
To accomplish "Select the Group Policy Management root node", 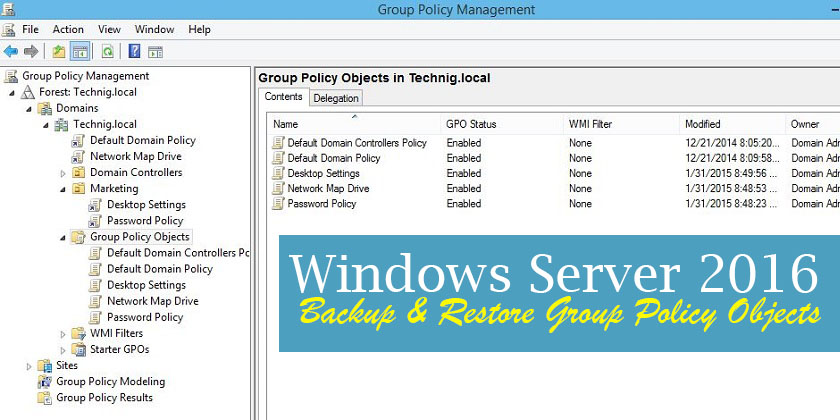I will point(86,76).
